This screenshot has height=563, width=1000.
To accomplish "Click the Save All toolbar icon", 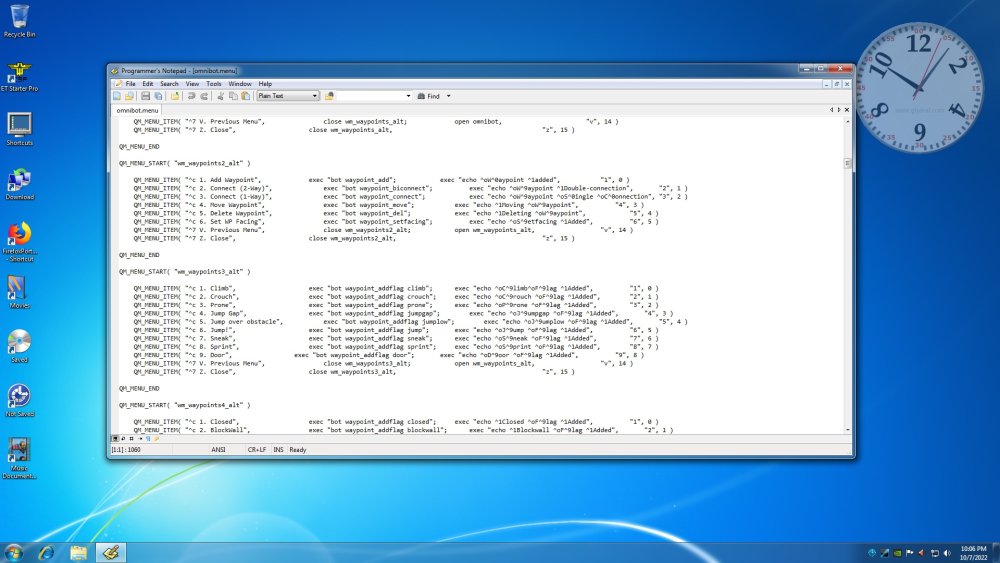I will [x=158, y=96].
